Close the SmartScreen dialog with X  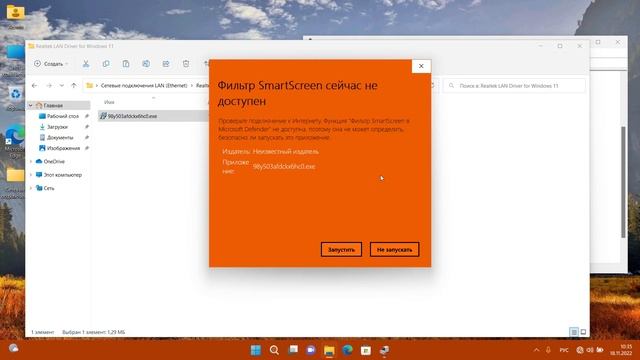(x=421, y=66)
